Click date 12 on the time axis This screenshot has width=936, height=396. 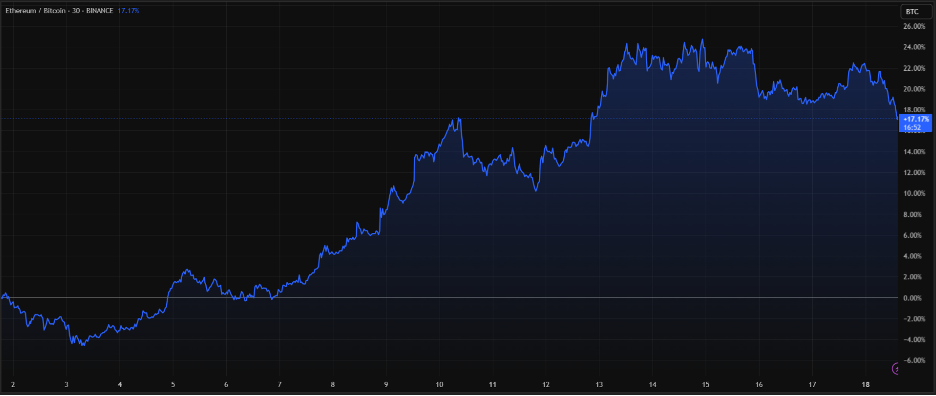click(x=546, y=385)
